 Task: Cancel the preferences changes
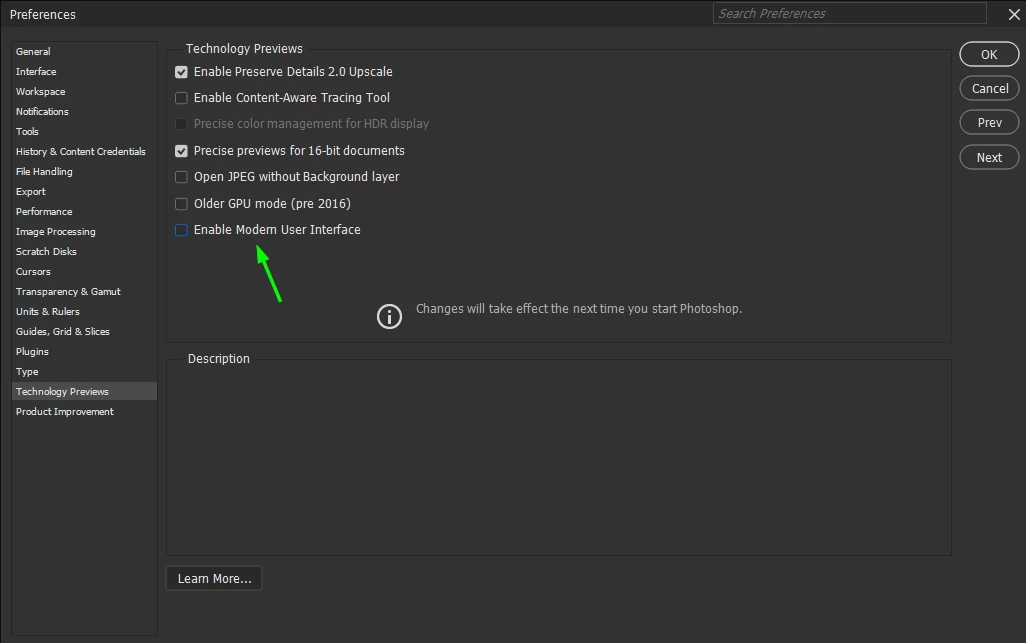click(989, 88)
